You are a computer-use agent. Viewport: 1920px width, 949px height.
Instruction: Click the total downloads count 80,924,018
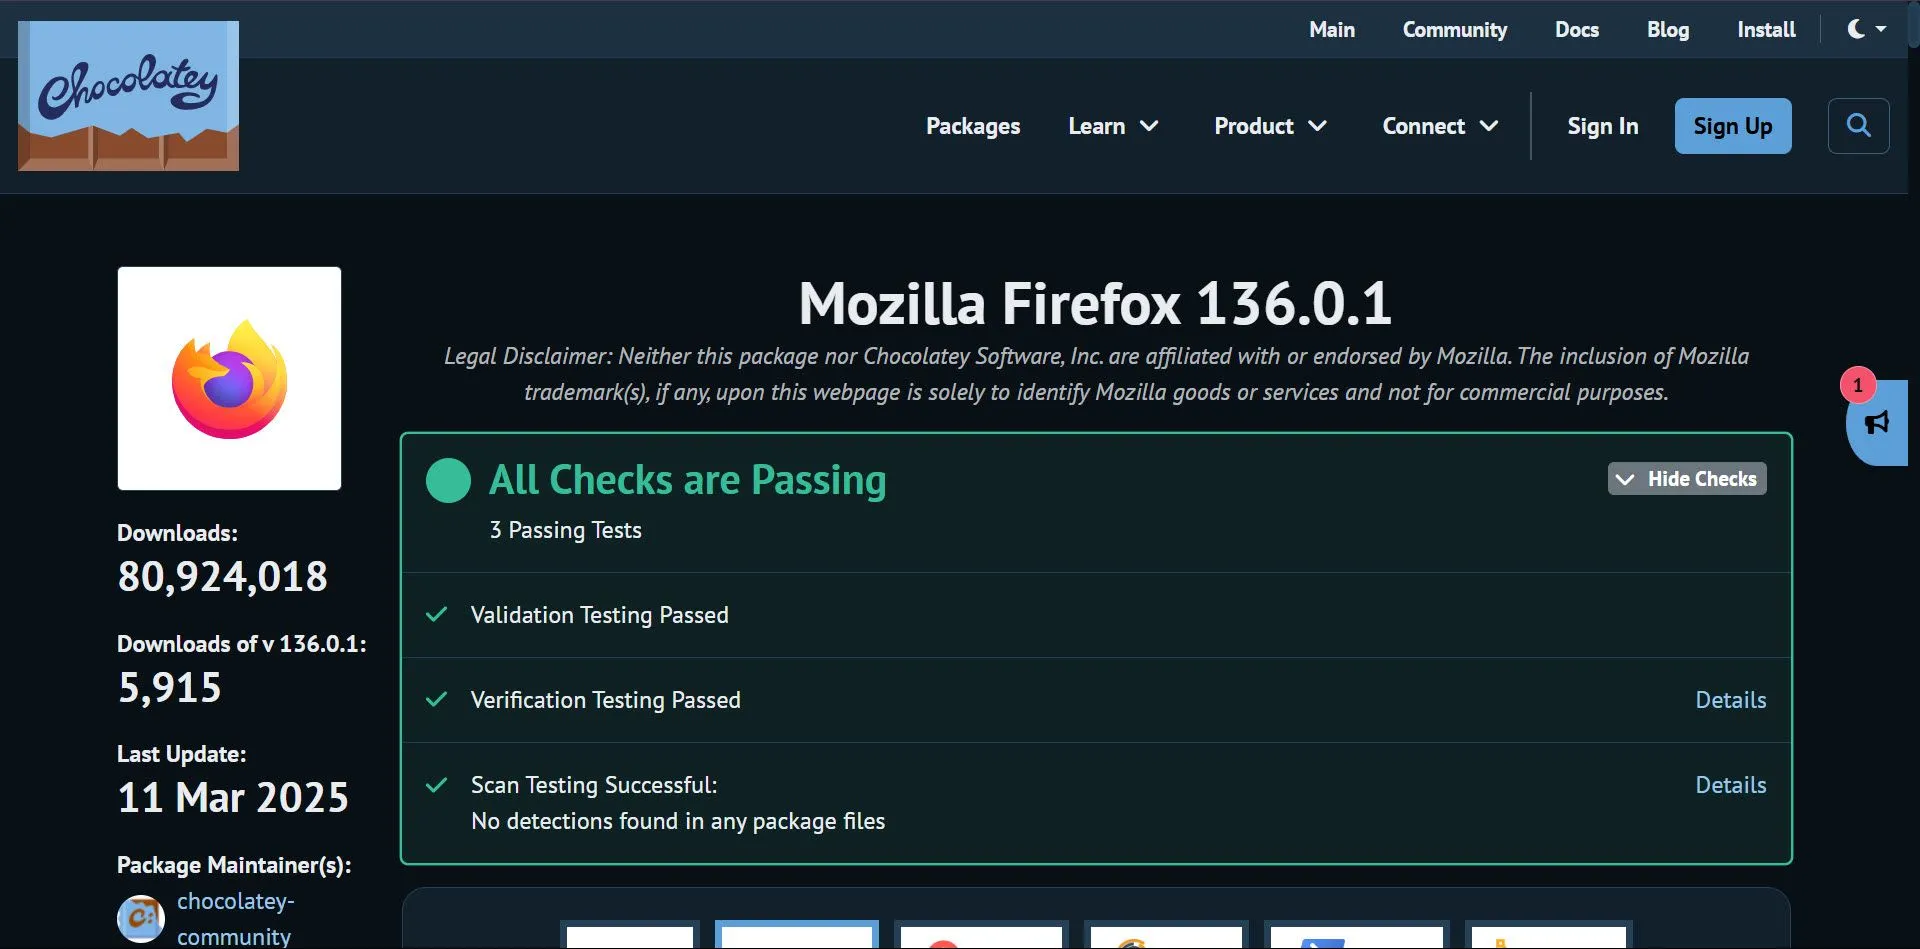(x=223, y=576)
